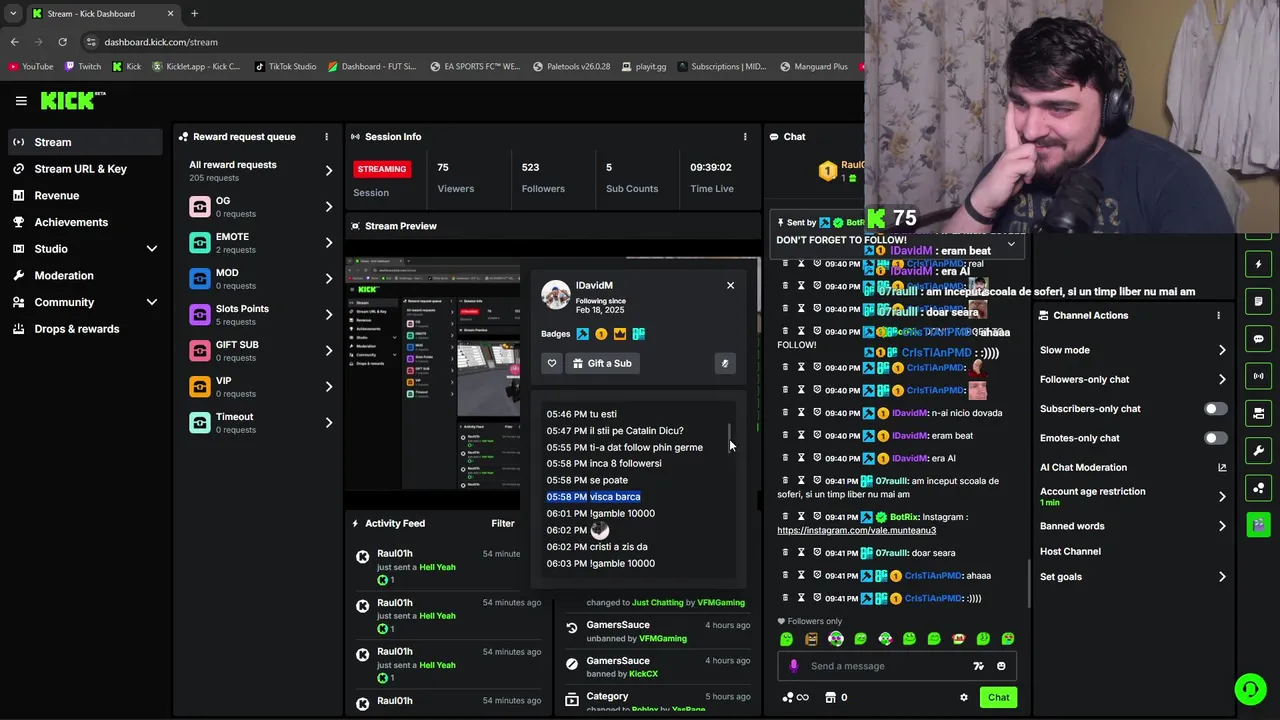The image size is (1280, 720).
Task: Click the green Chat send button
Action: point(998,698)
